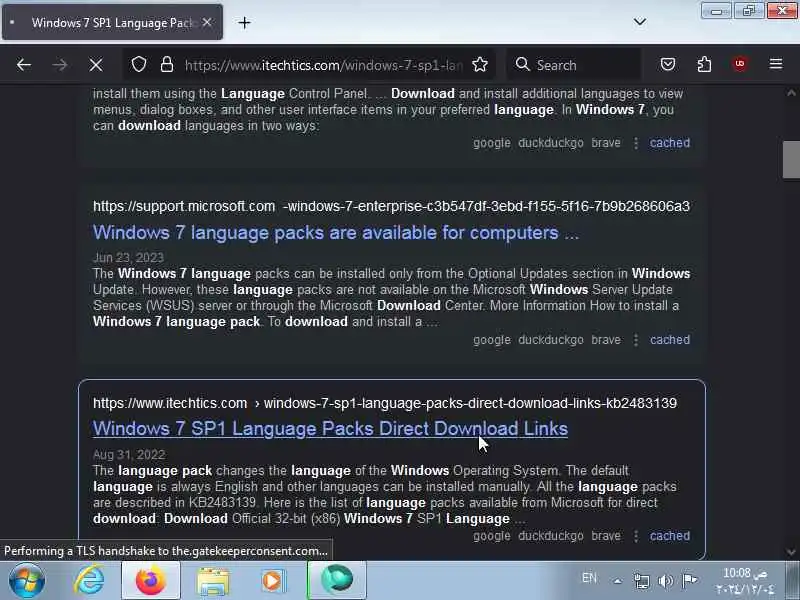800x600 pixels.
Task: Open cached link under first result
Action: coord(669,143)
